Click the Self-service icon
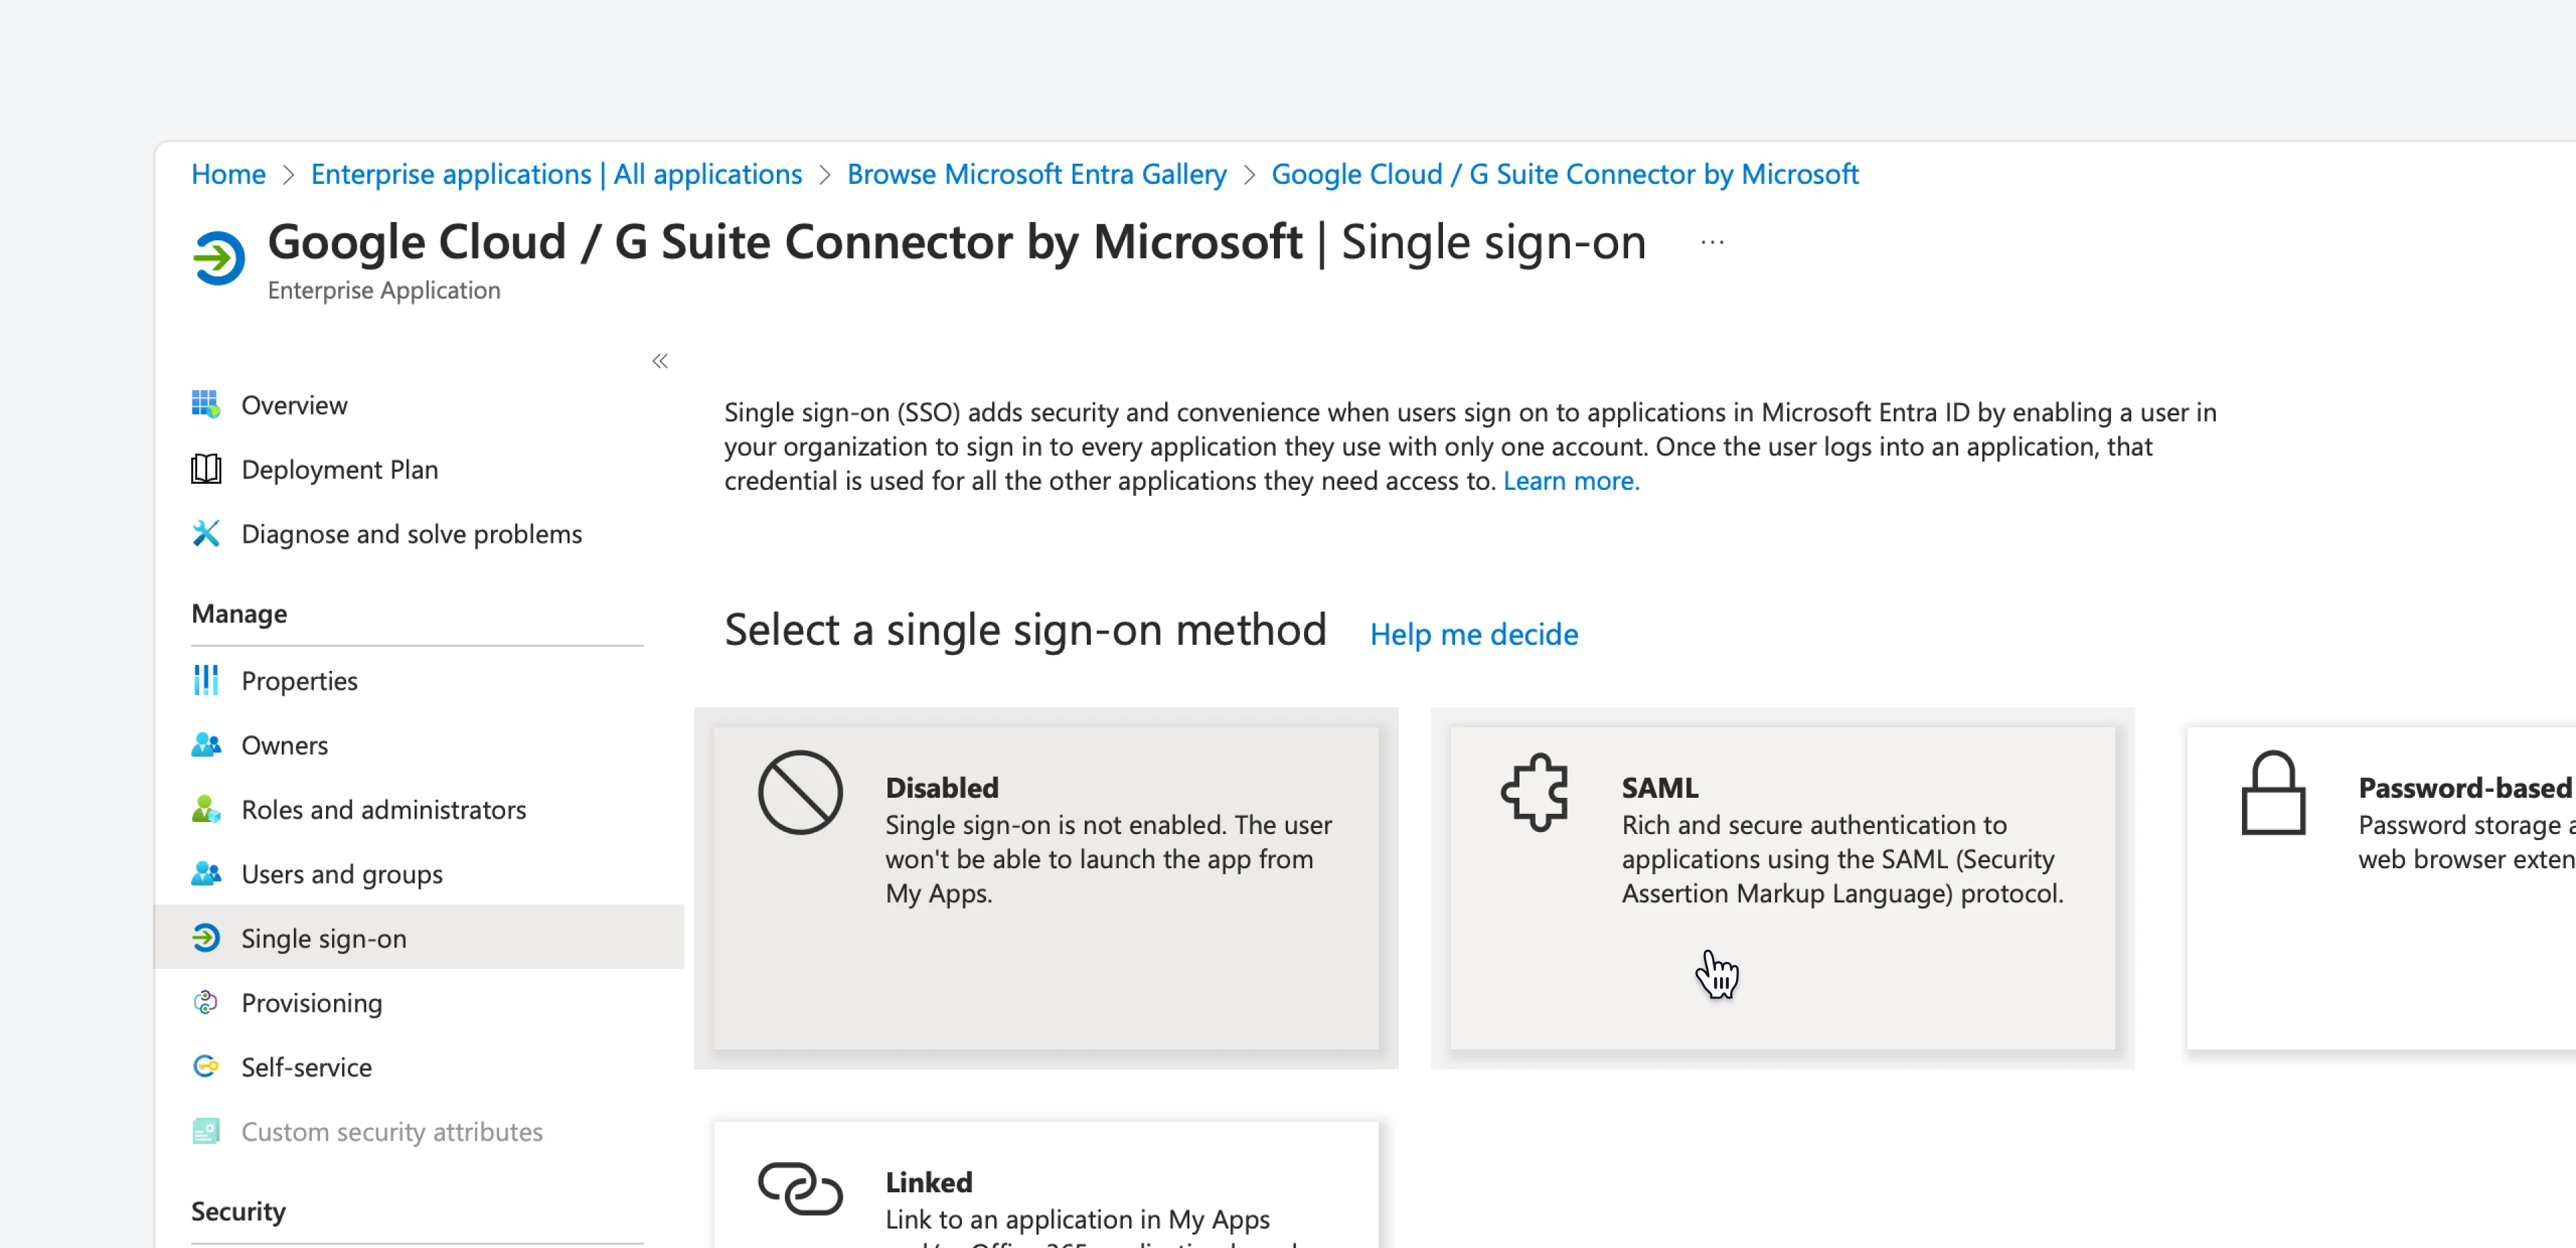 point(206,1066)
